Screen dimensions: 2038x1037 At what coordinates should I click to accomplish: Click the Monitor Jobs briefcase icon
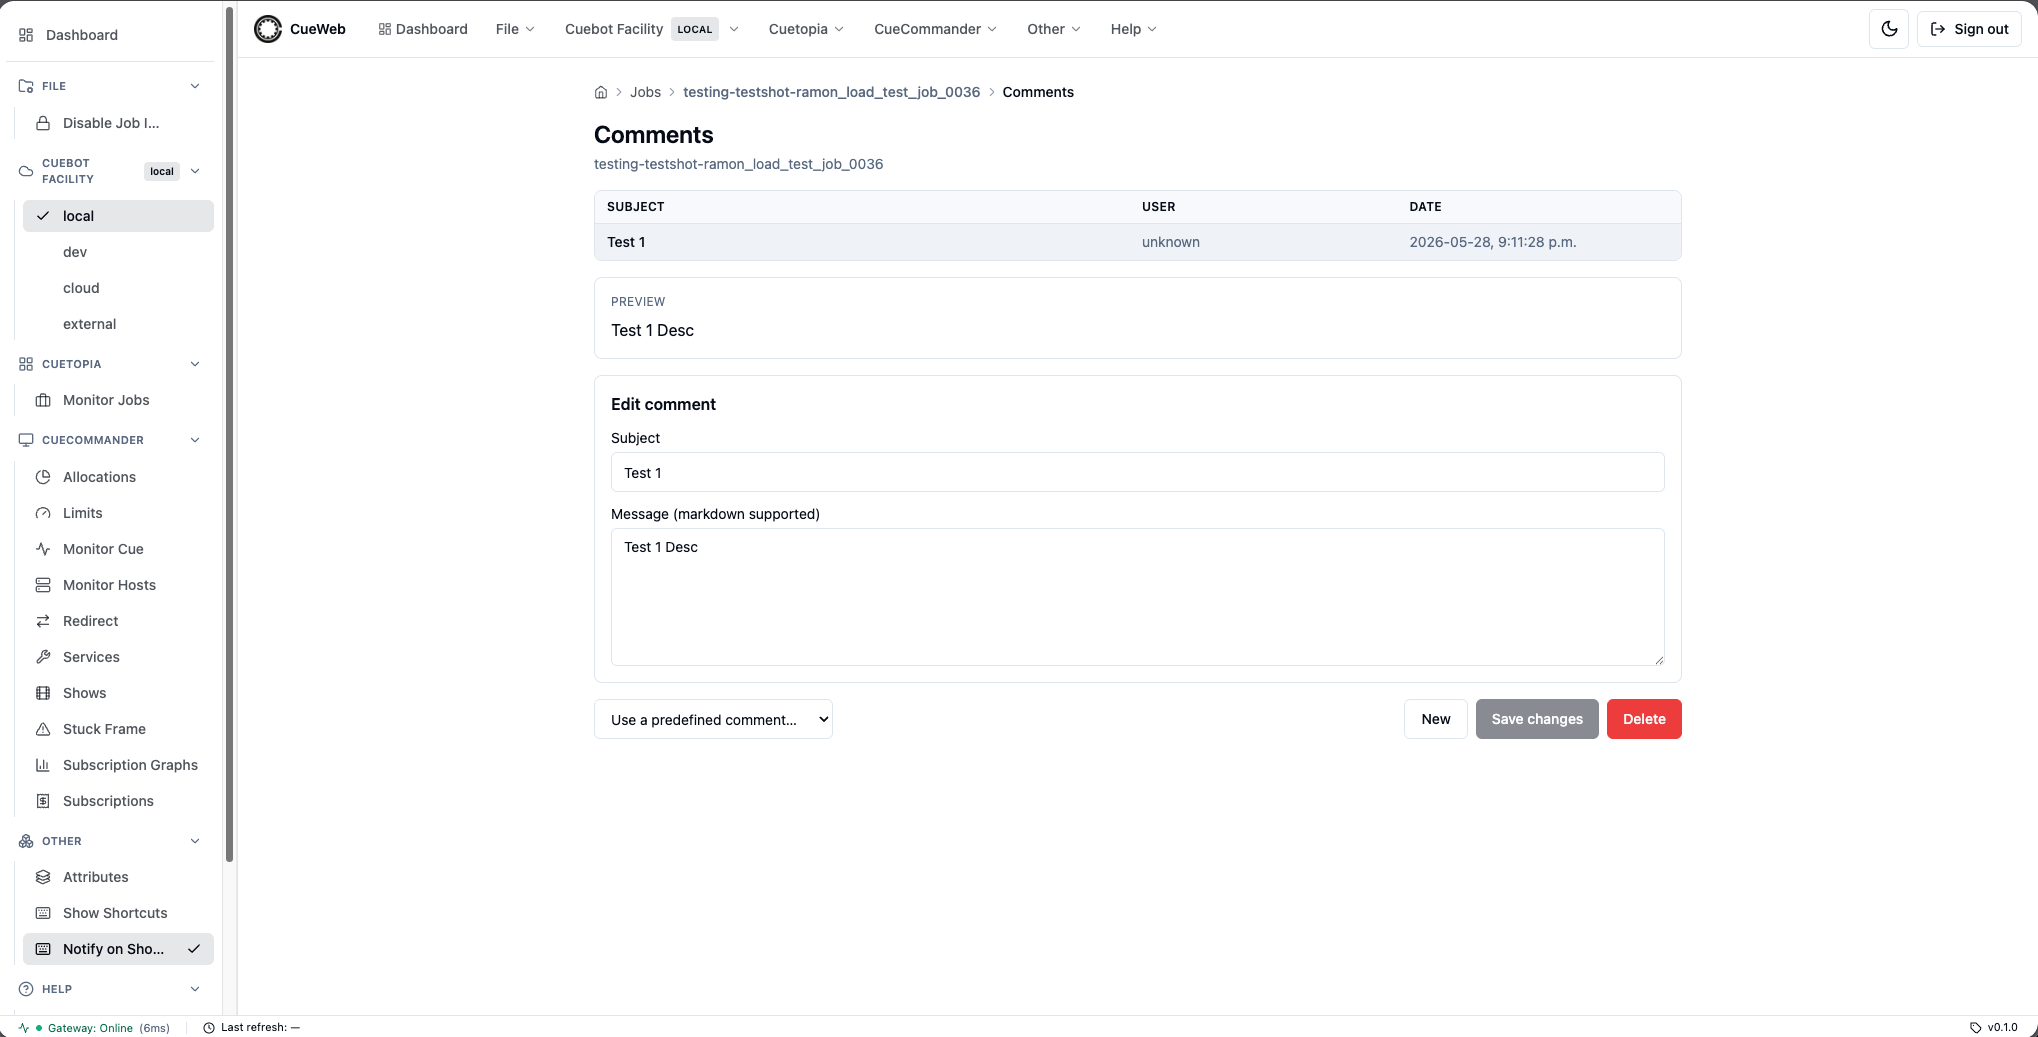[x=43, y=400]
